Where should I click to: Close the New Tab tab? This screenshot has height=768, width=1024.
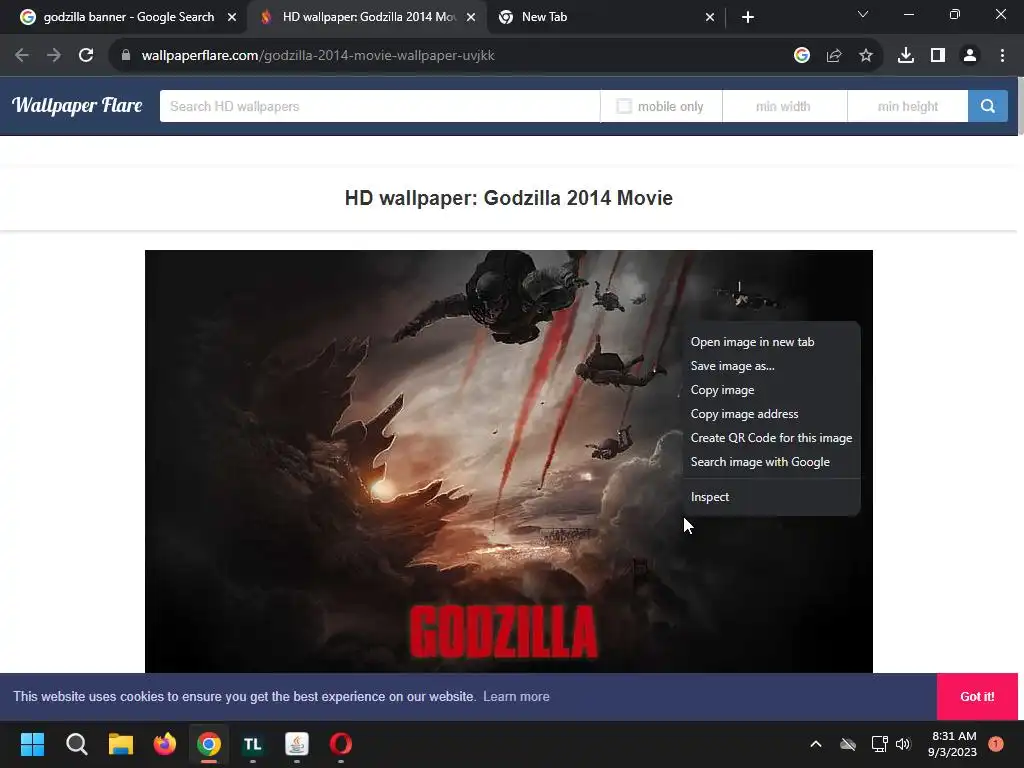(x=710, y=18)
